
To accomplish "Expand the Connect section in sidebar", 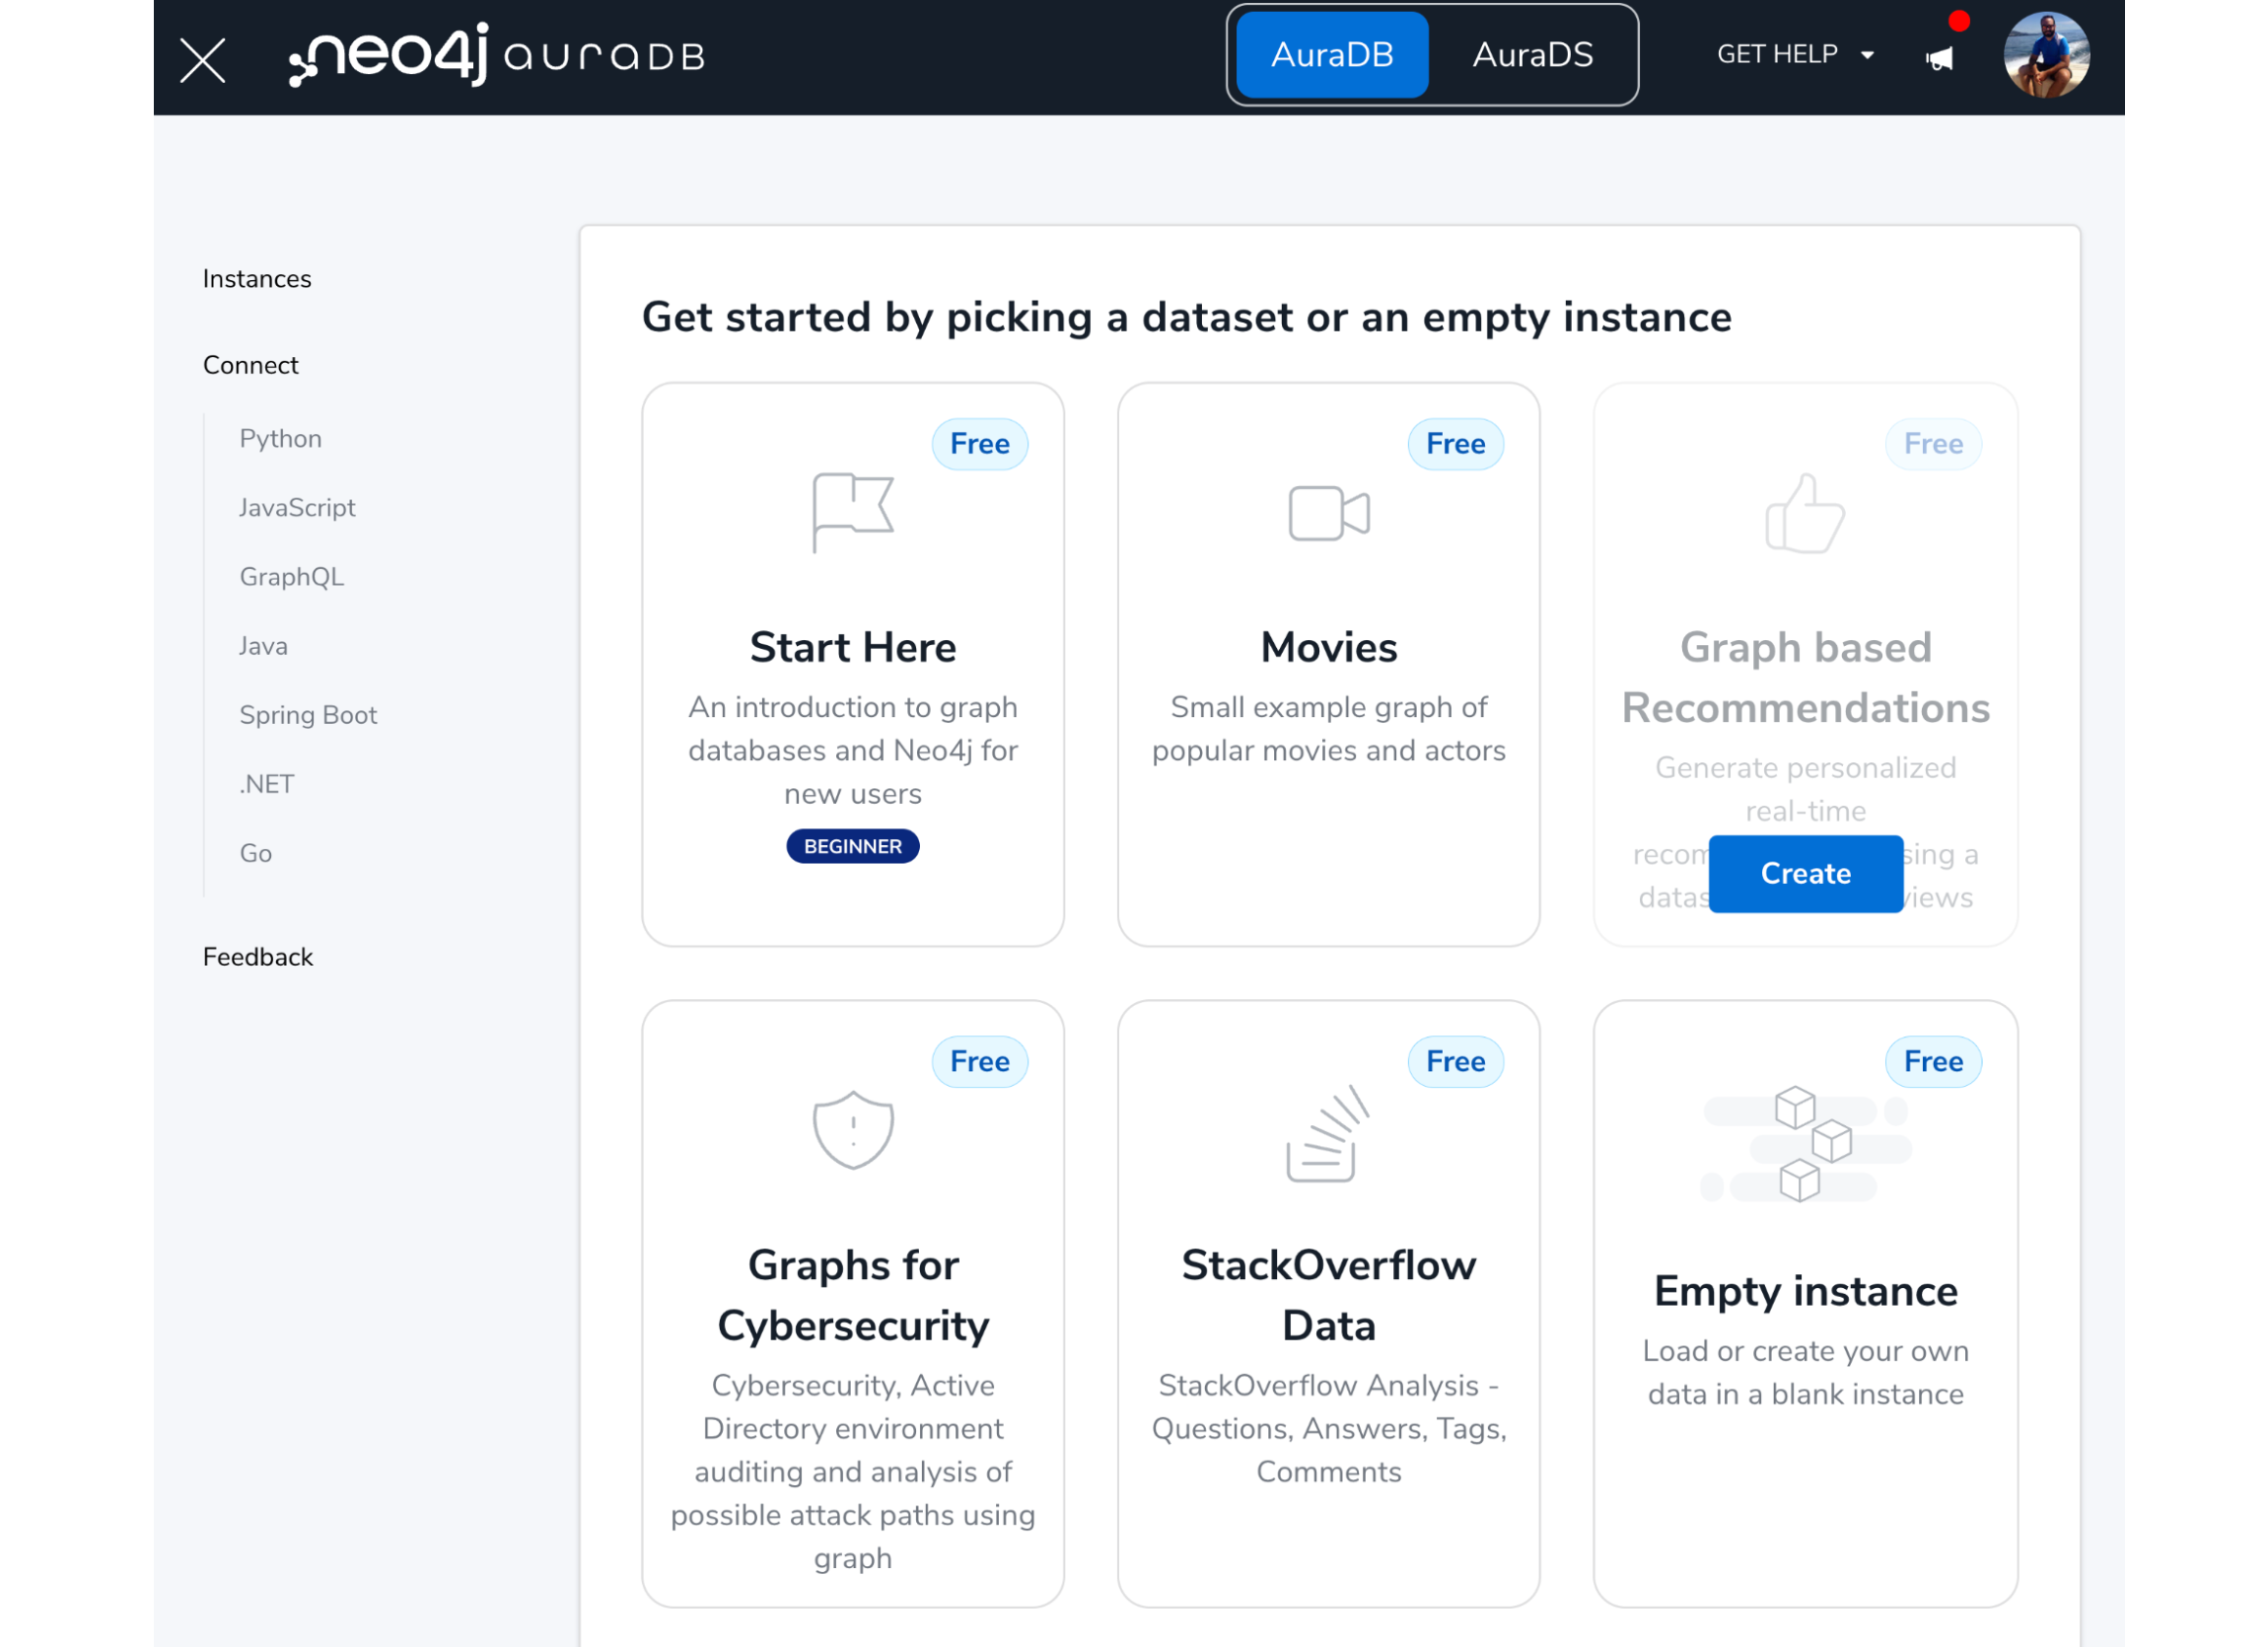I will pos(250,365).
